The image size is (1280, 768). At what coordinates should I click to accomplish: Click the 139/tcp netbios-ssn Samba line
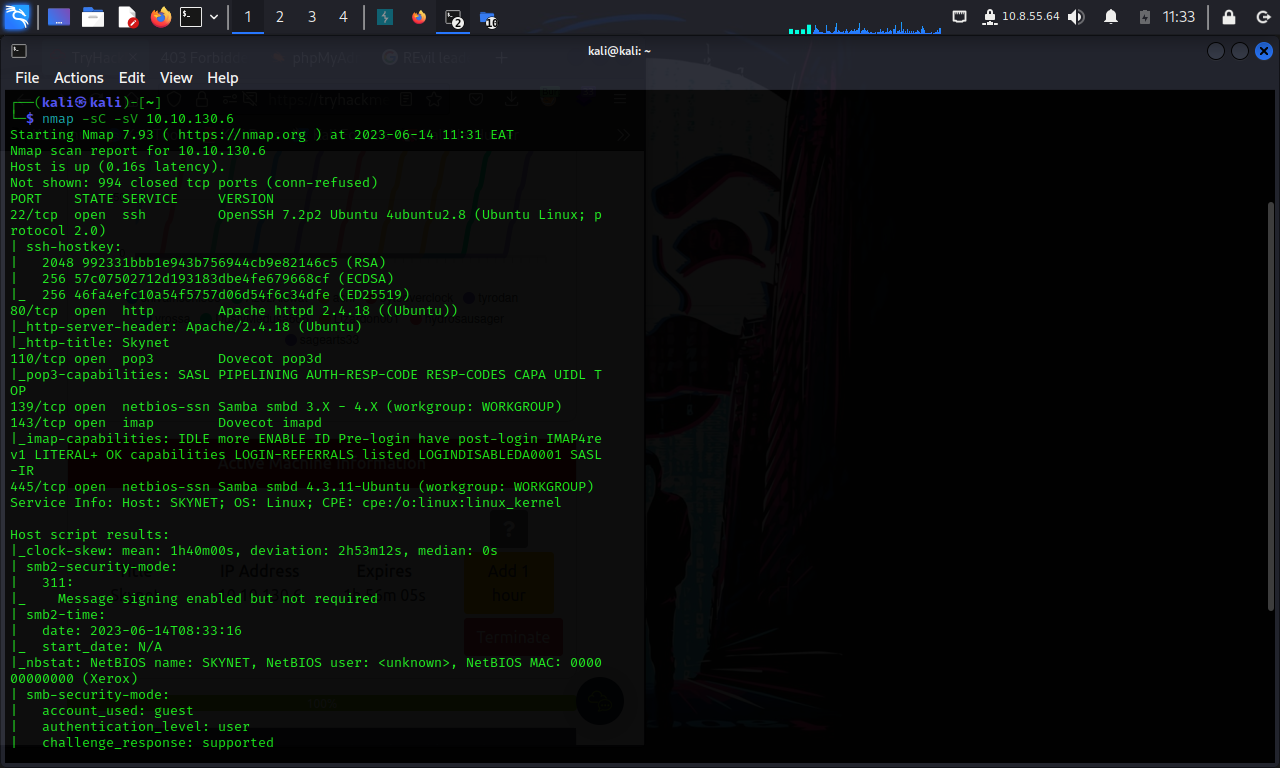[286, 407]
